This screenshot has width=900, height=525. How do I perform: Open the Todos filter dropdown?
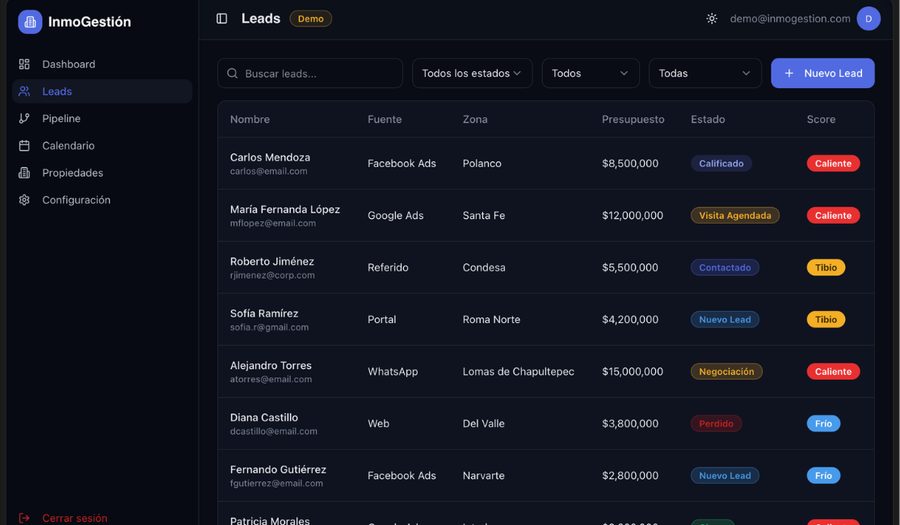(x=590, y=73)
